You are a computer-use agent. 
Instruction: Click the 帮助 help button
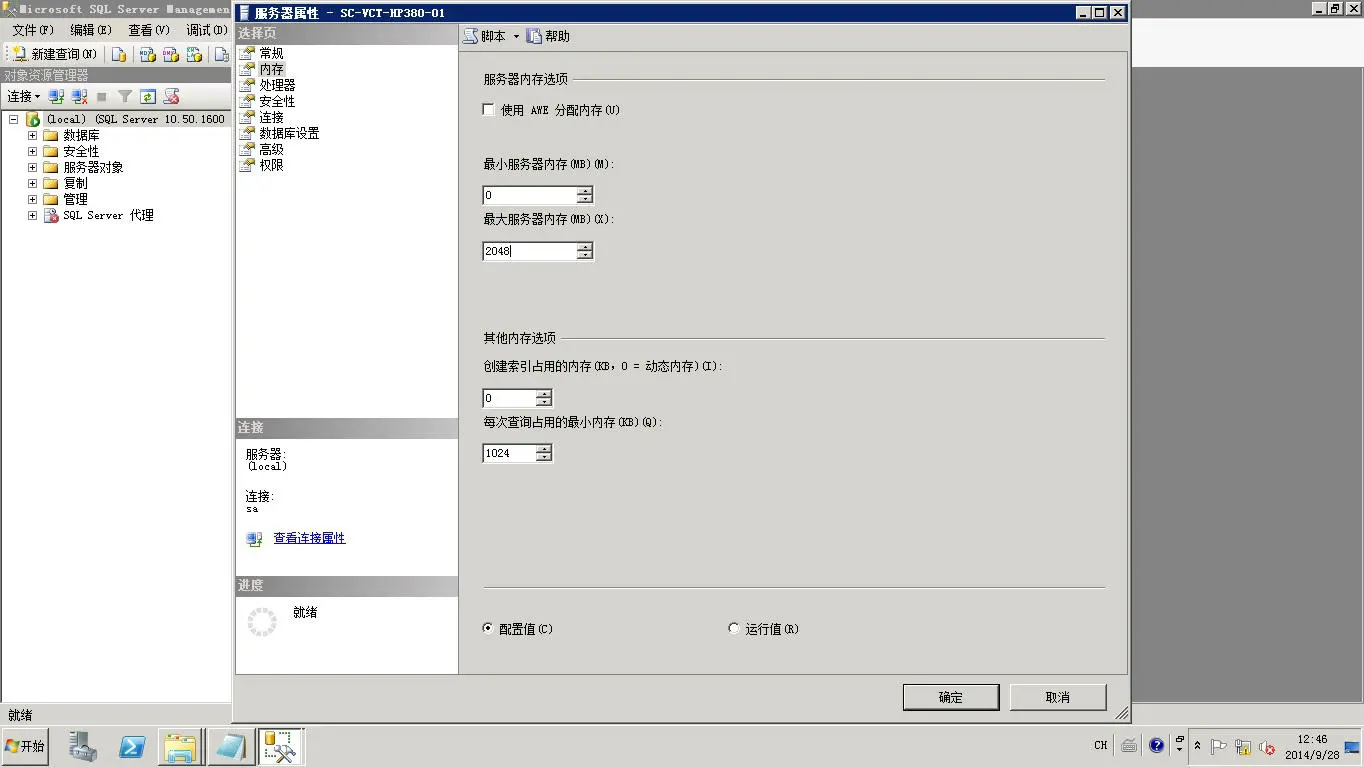[x=549, y=36]
